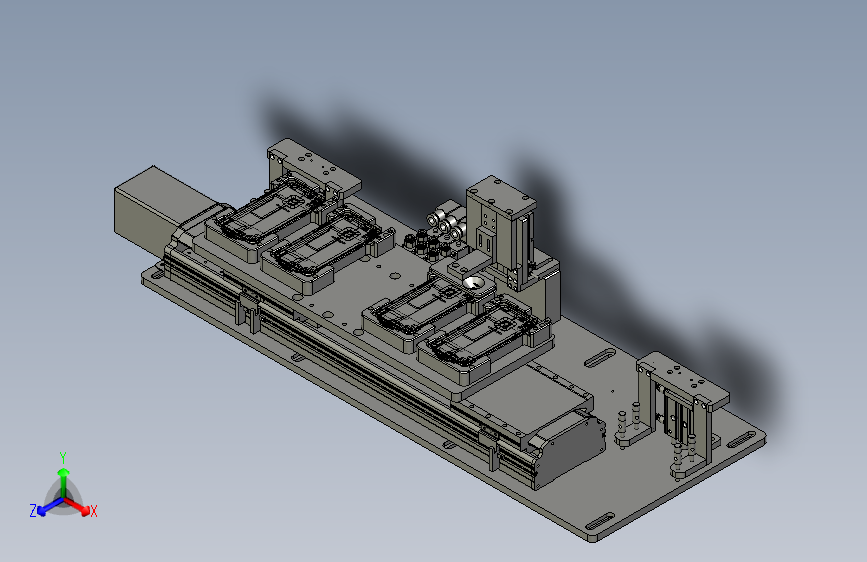The height and width of the screenshot is (562, 867).
Task: Select the white circular hole on the small block
Action: pyautogui.click(x=472, y=283)
